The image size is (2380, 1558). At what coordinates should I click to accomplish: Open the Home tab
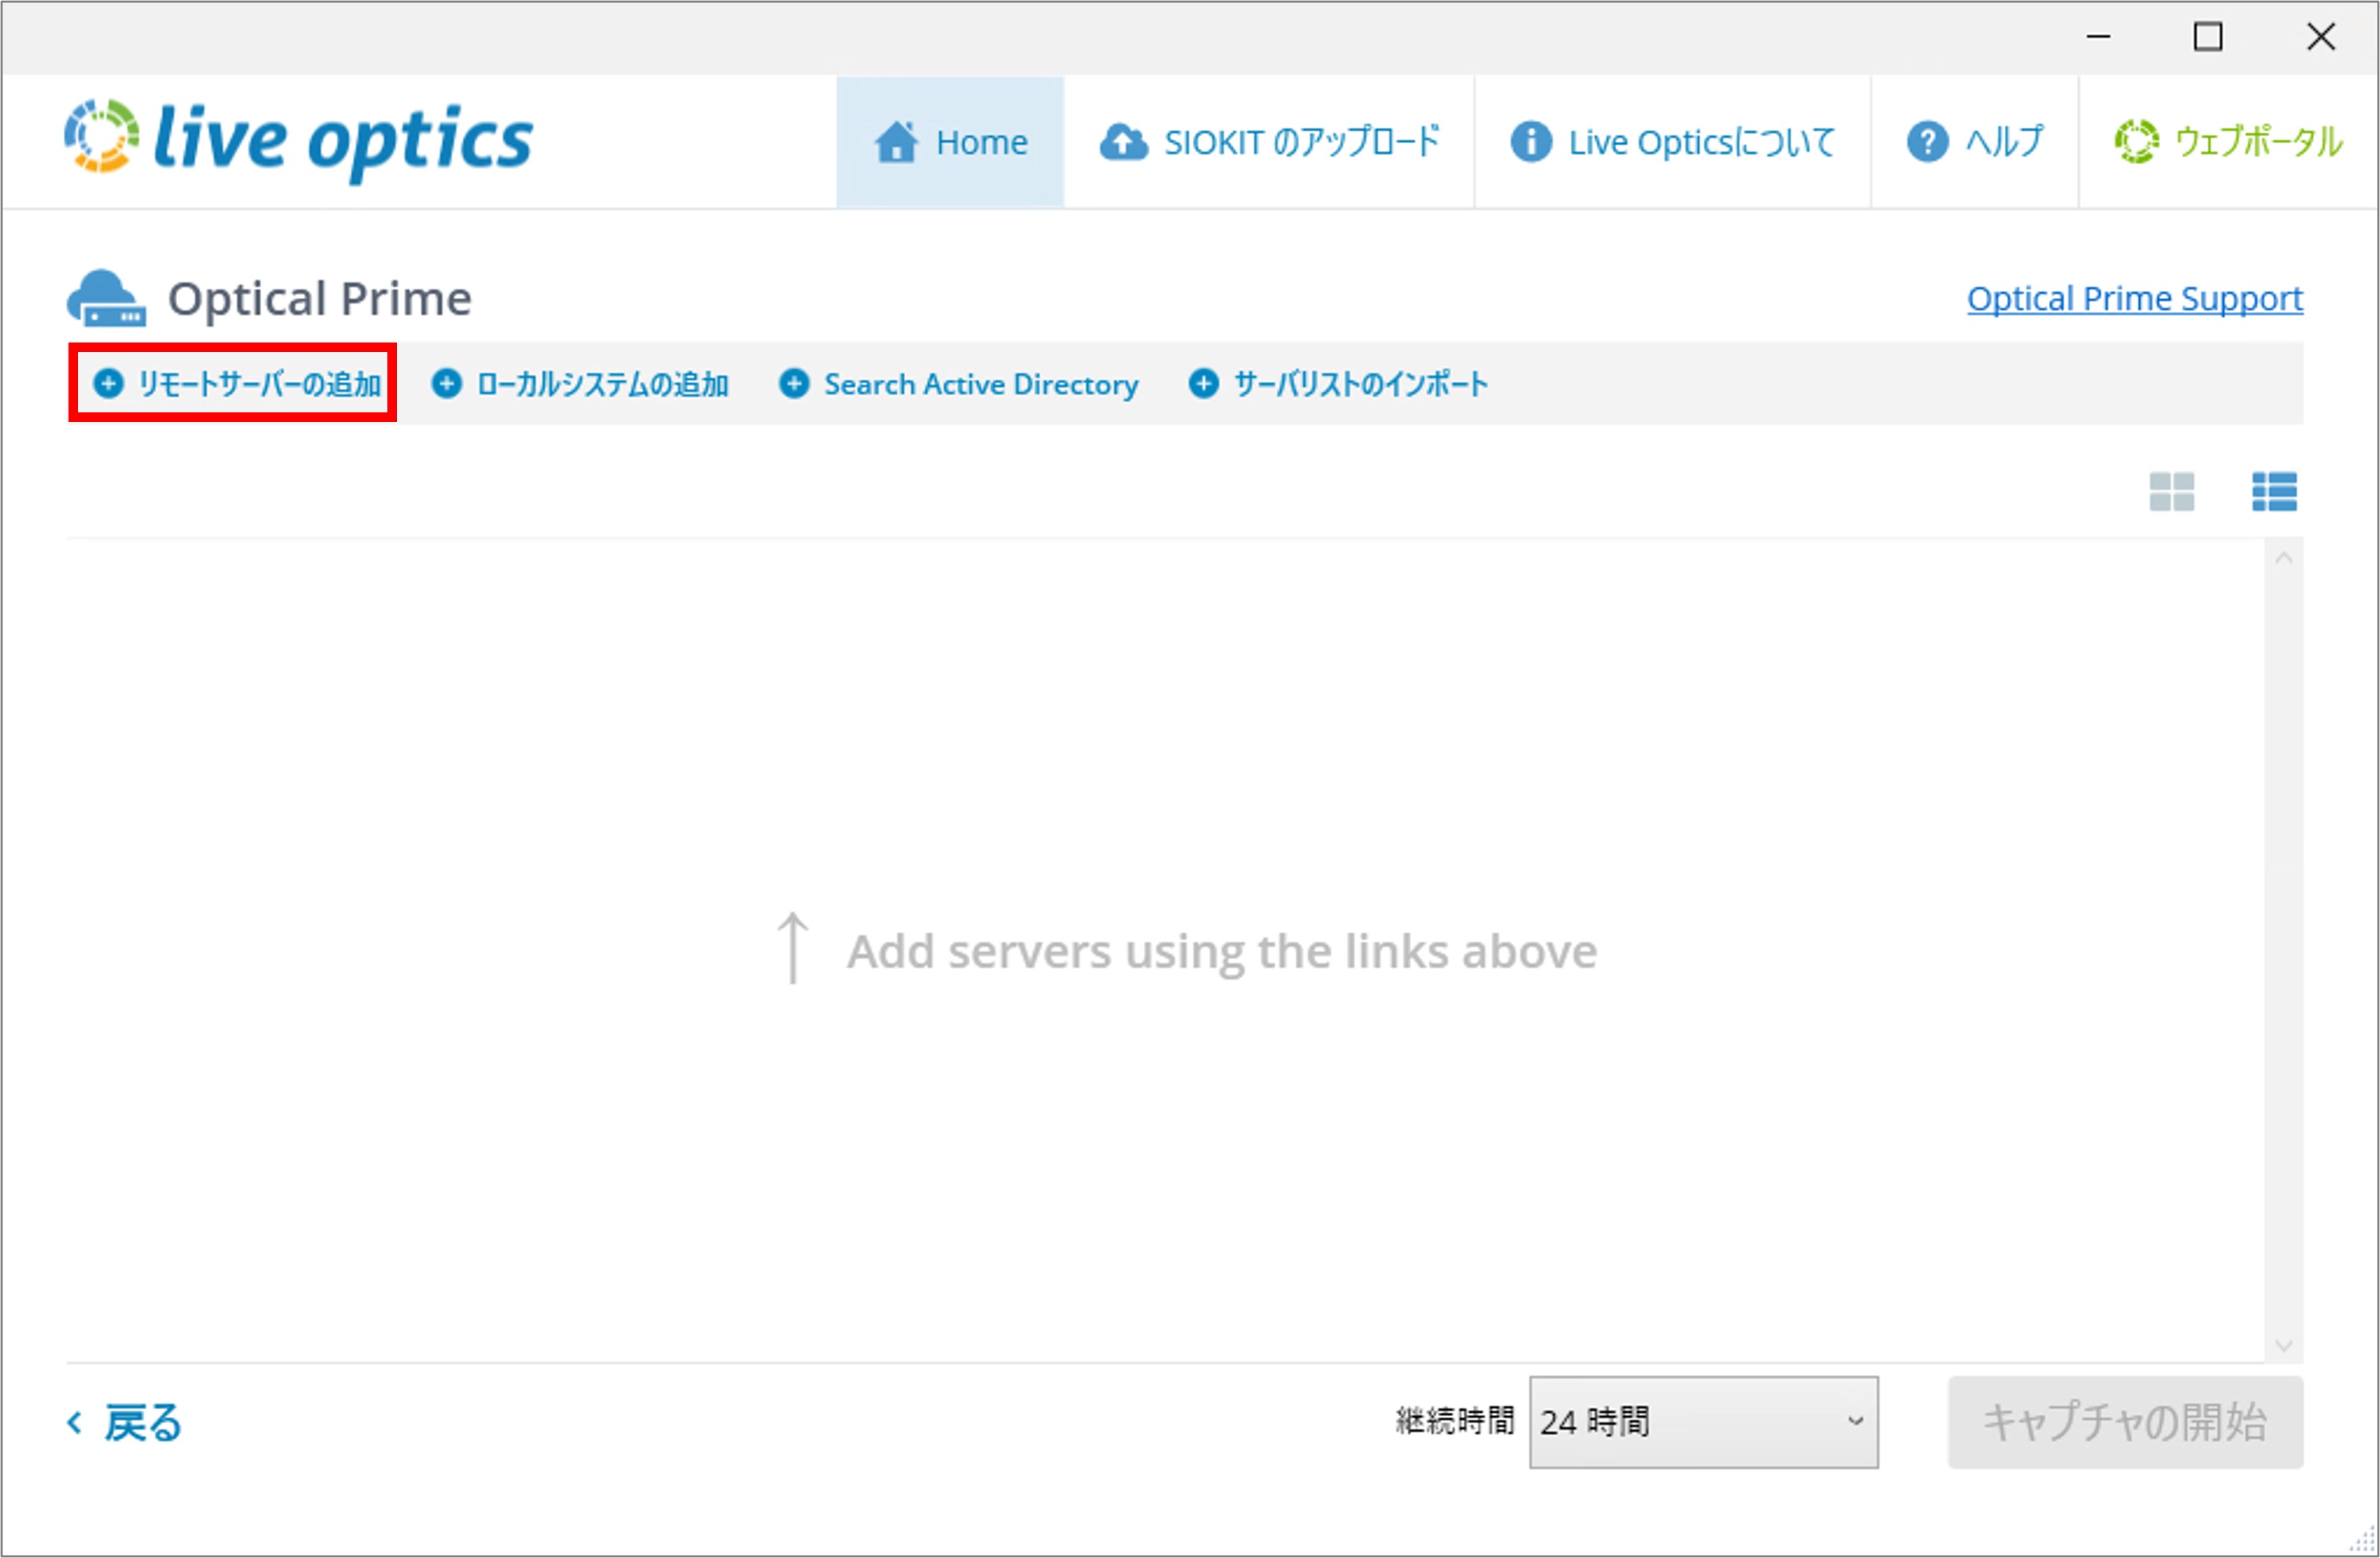pos(950,142)
